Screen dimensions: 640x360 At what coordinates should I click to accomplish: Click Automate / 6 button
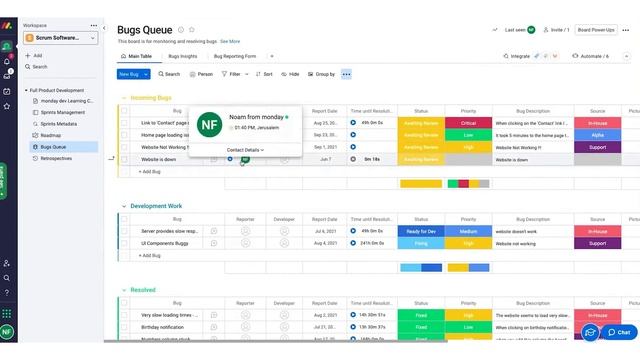(x=591, y=56)
